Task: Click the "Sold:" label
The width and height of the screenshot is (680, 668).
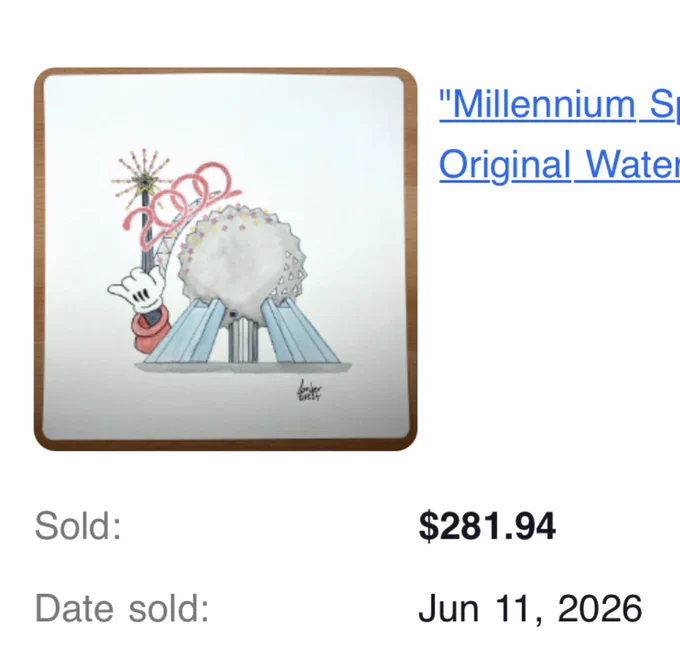Action: [78, 526]
